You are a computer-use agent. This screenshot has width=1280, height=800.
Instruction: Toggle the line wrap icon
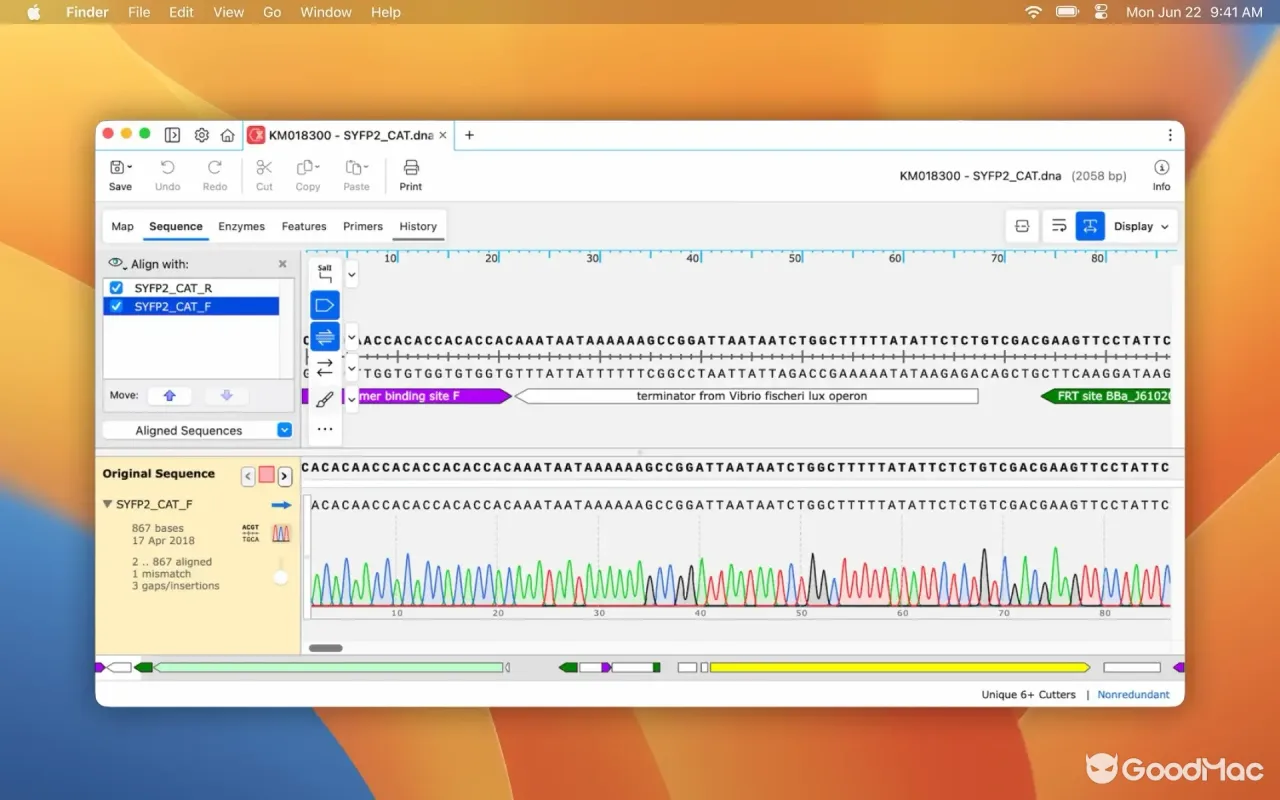pyautogui.click(x=1057, y=226)
